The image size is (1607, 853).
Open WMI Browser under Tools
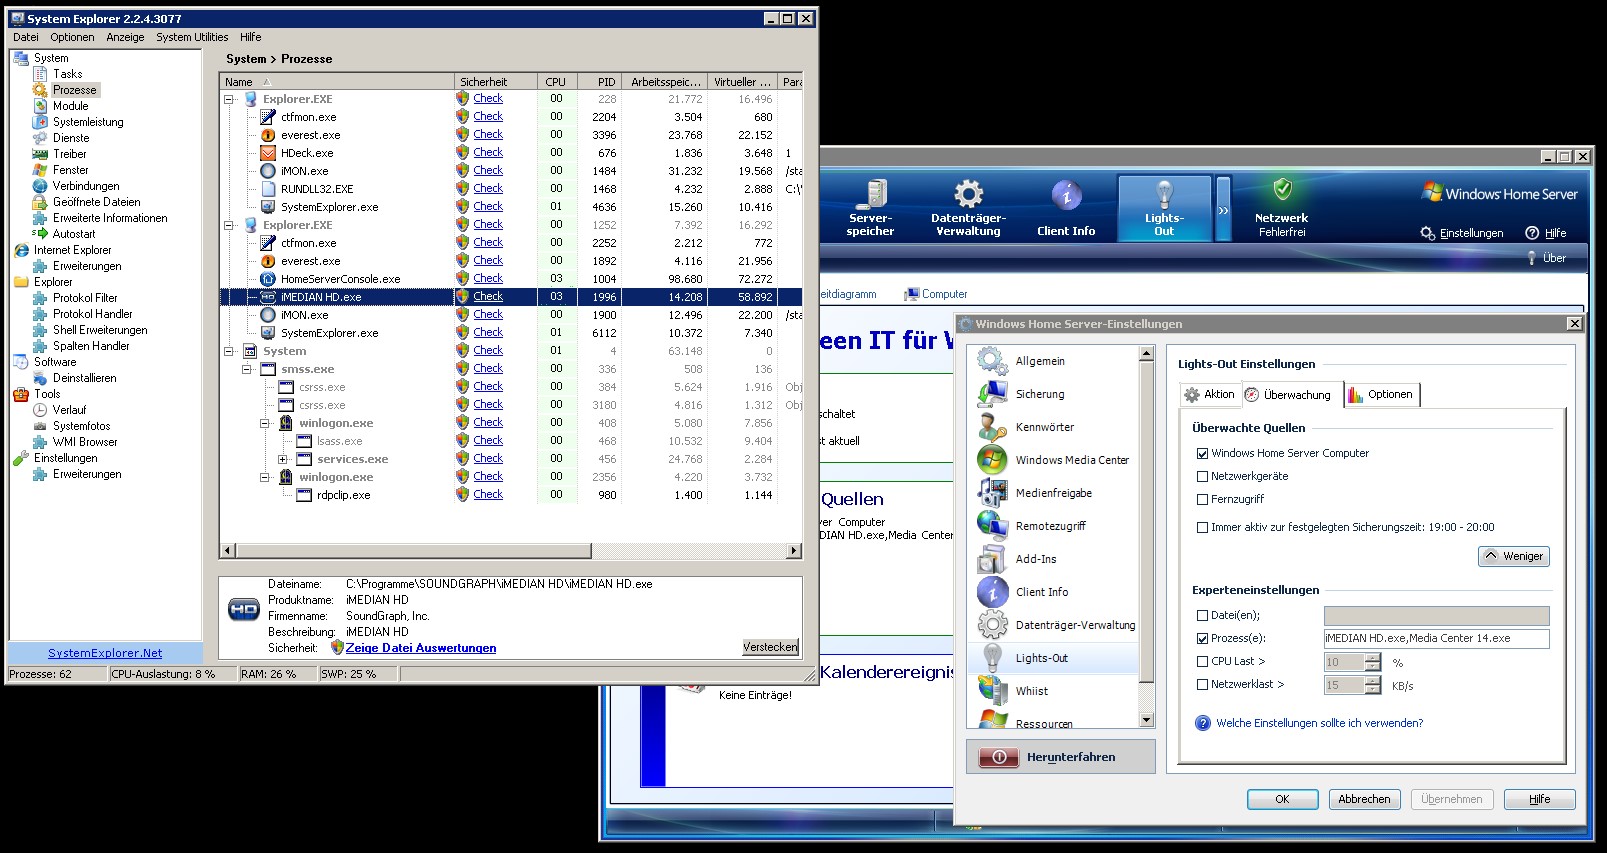(x=85, y=442)
